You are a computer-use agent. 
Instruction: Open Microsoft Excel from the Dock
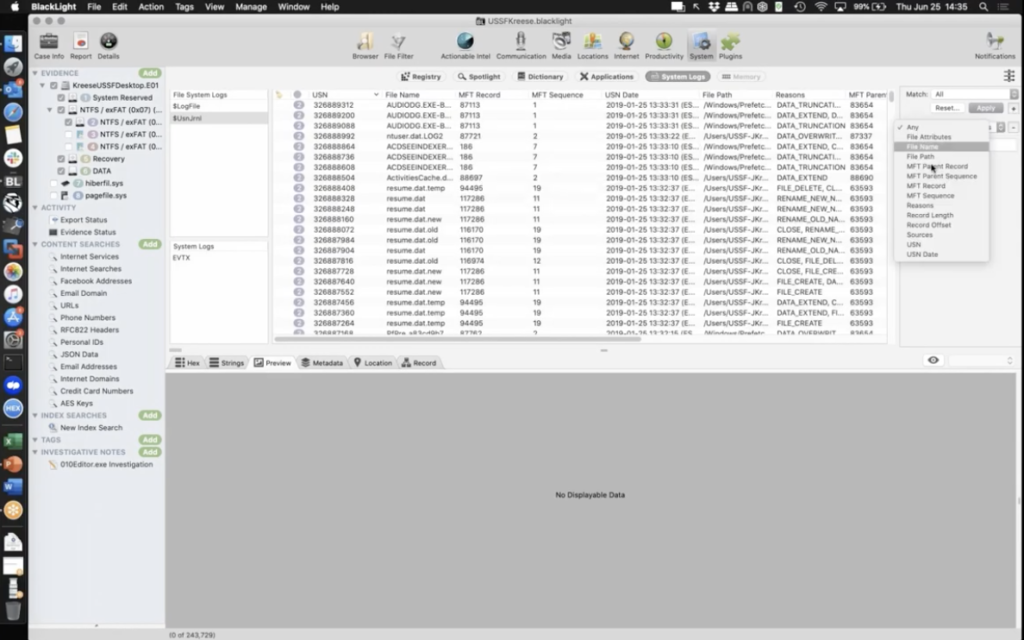point(13,441)
